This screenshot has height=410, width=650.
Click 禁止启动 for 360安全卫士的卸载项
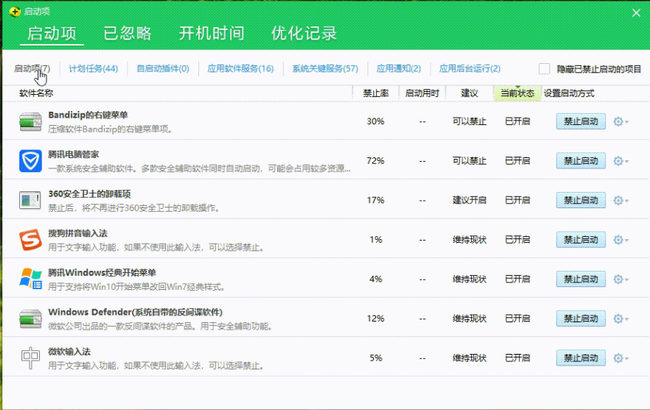pyautogui.click(x=581, y=200)
